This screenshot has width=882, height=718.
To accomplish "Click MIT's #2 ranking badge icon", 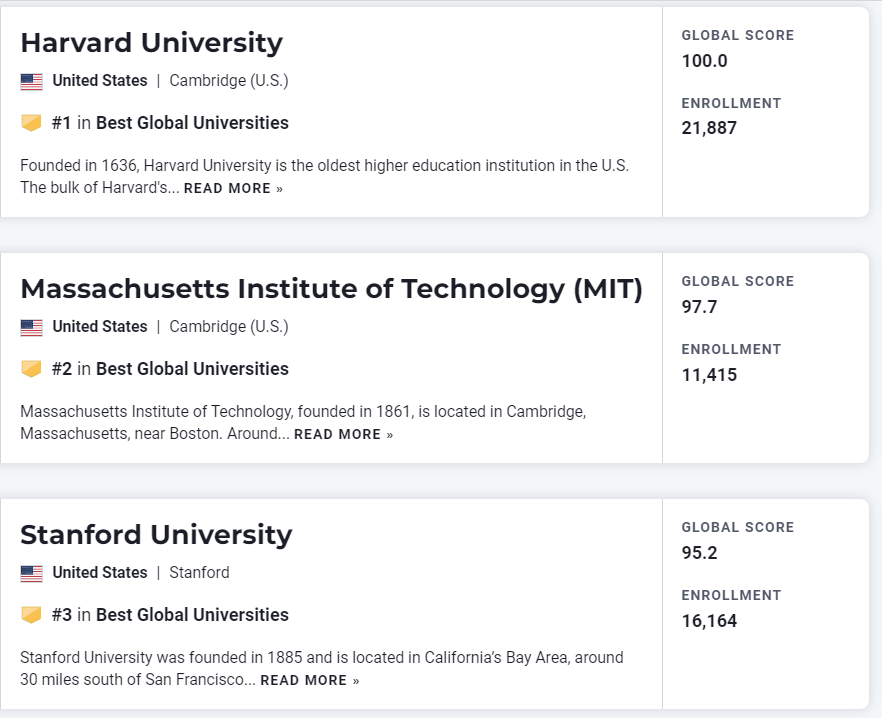I will click(32, 369).
